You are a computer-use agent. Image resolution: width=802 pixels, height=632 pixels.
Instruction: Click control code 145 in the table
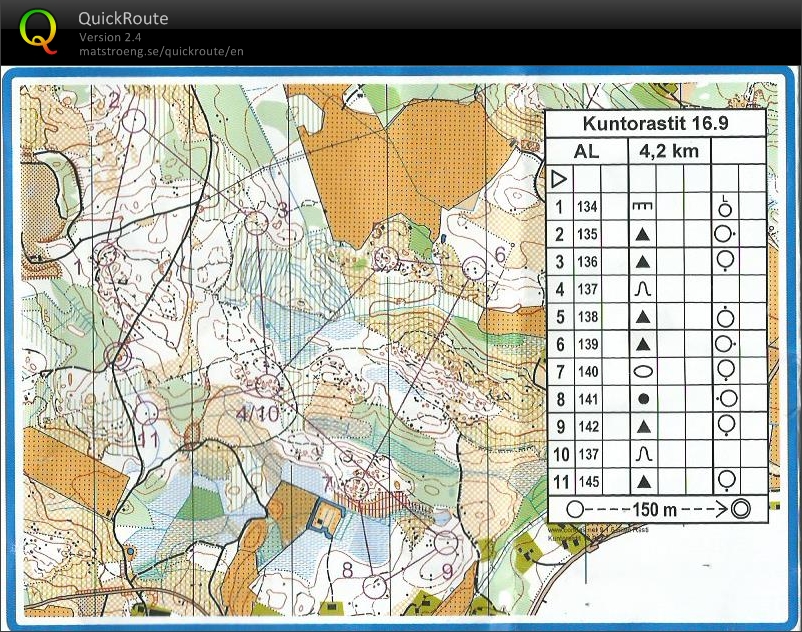pos(587,481)
